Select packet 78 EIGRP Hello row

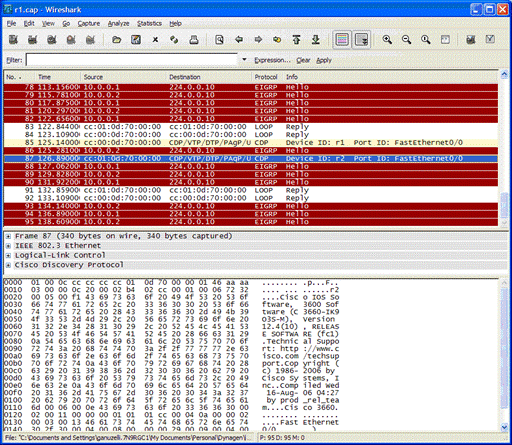251,87
